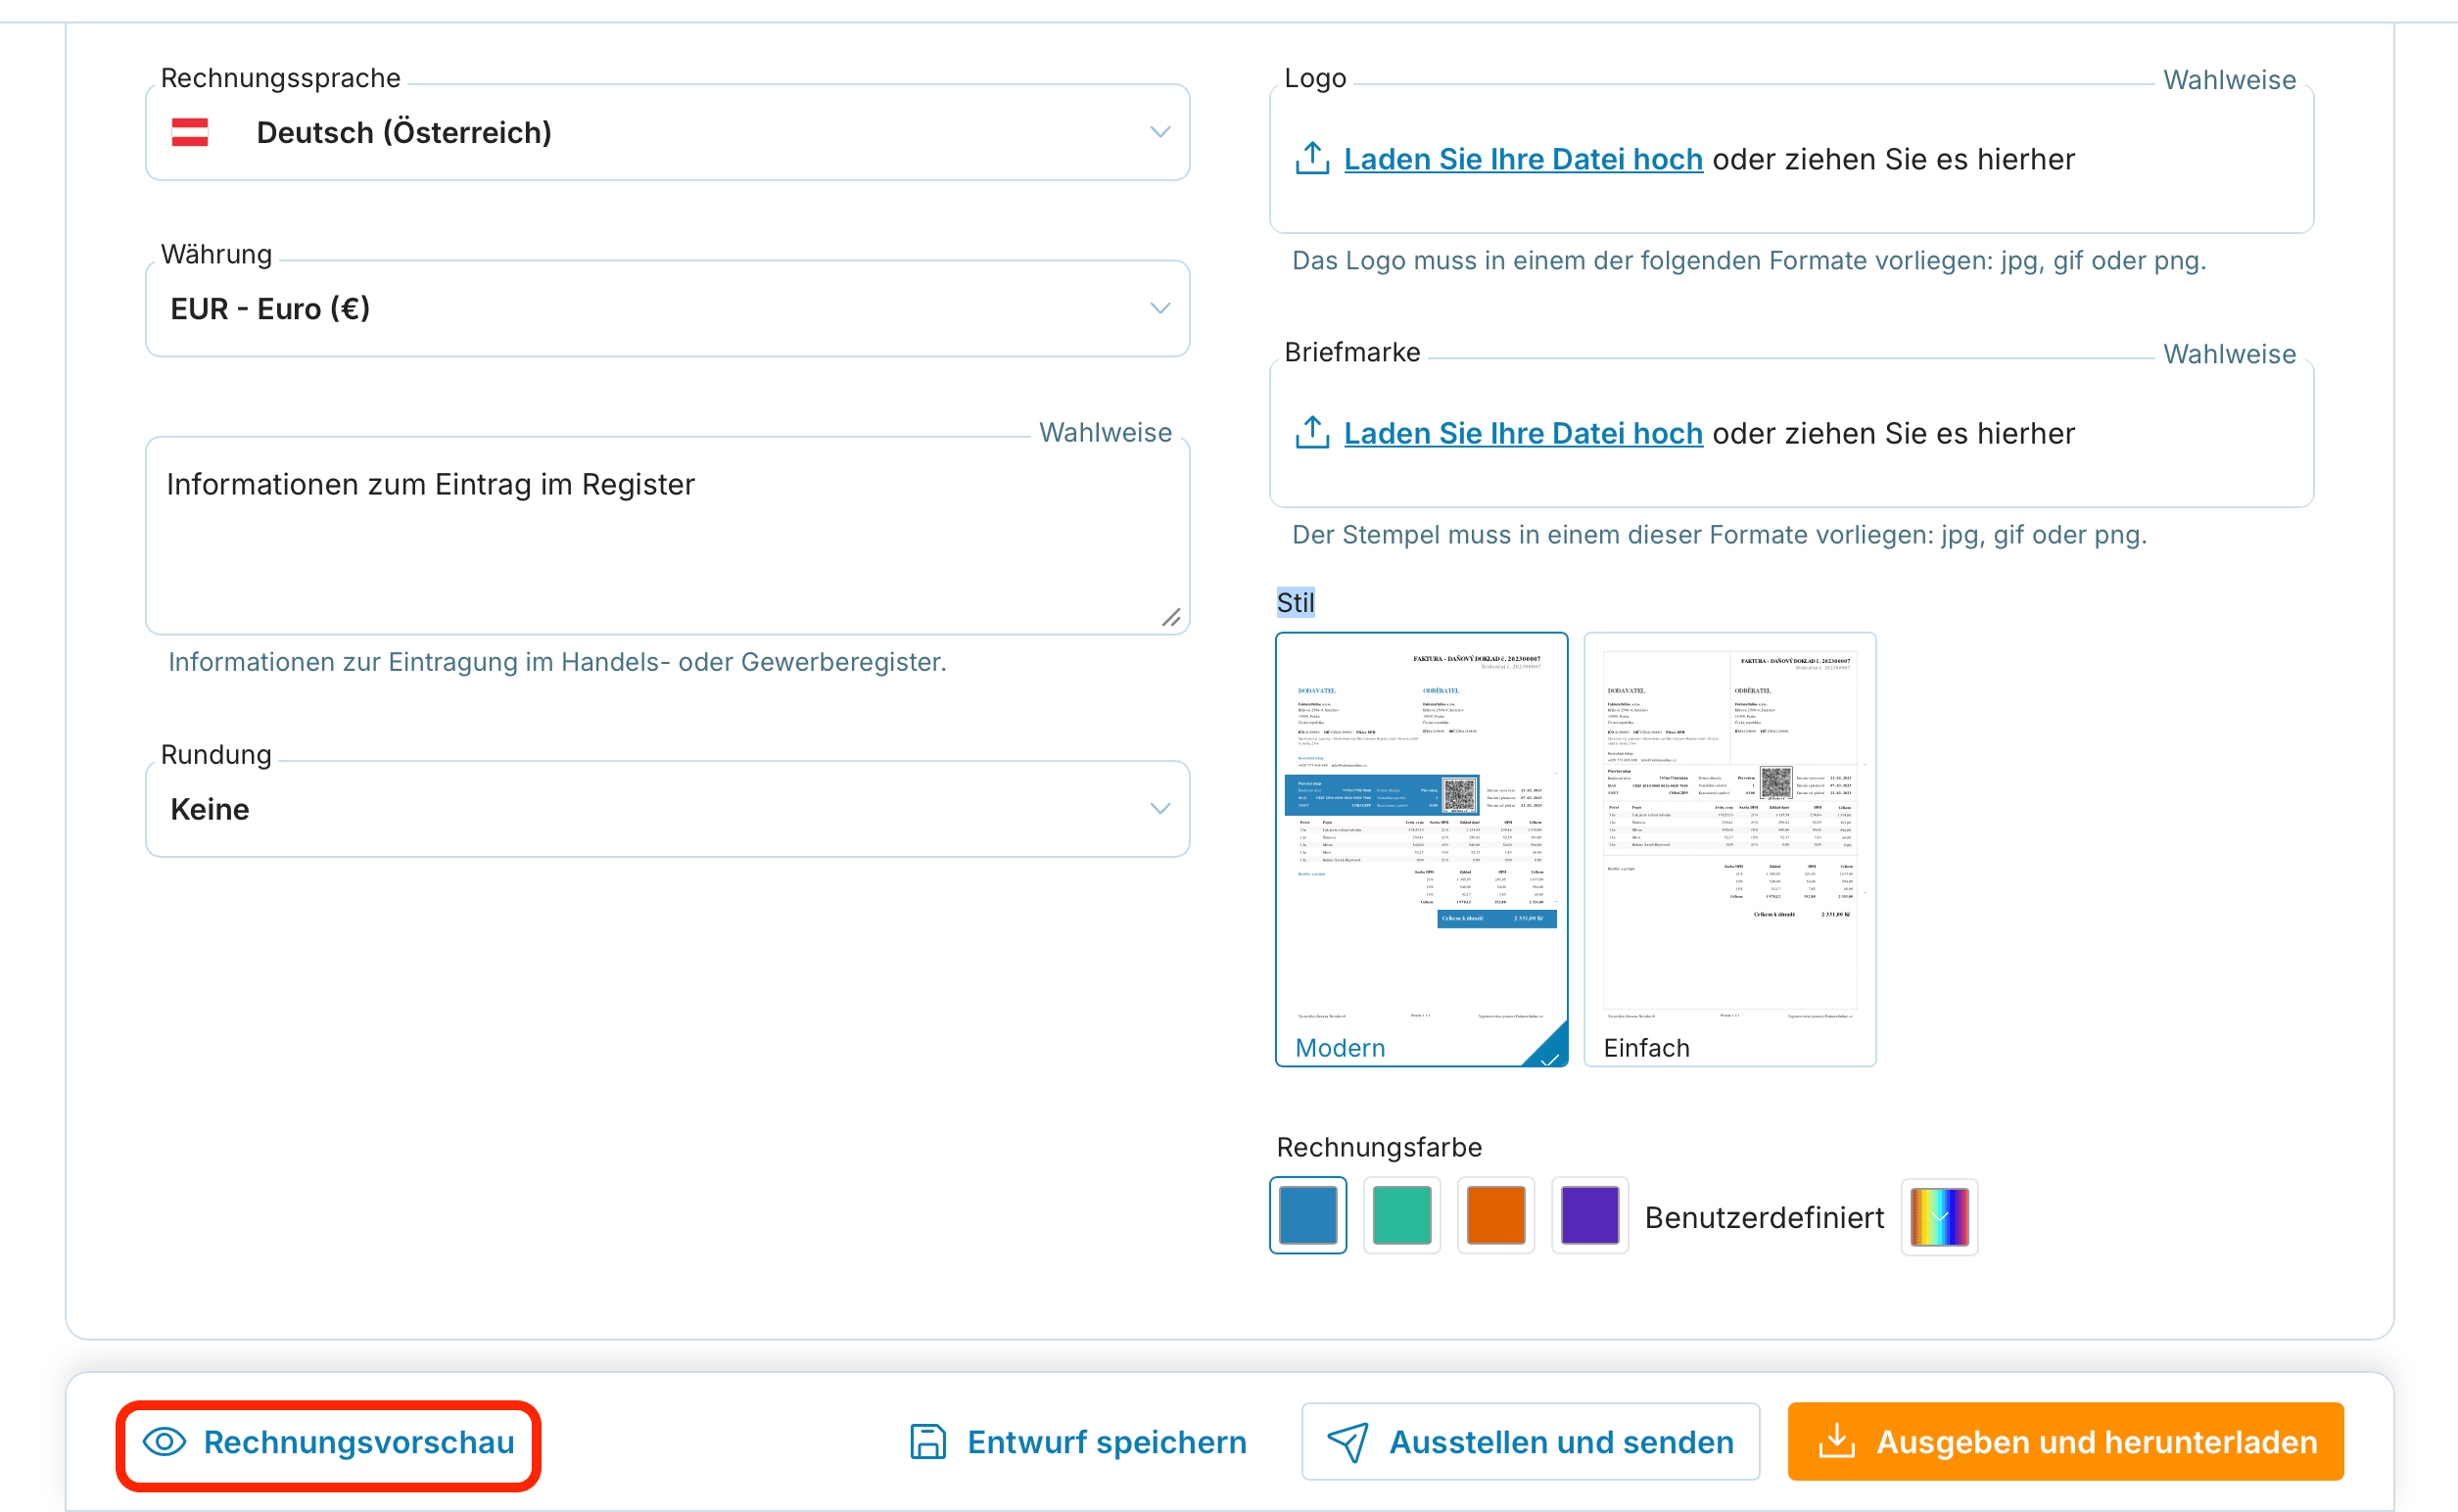The height and width of the screenshot is (1512, 2458).
Task: Expand the Währung currency dropdown
Action: coord(667,308)
